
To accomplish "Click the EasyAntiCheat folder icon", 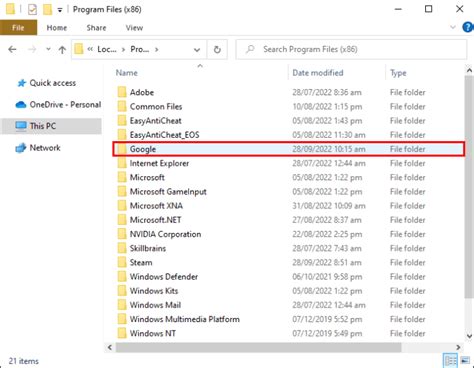I will coord(122,121).
